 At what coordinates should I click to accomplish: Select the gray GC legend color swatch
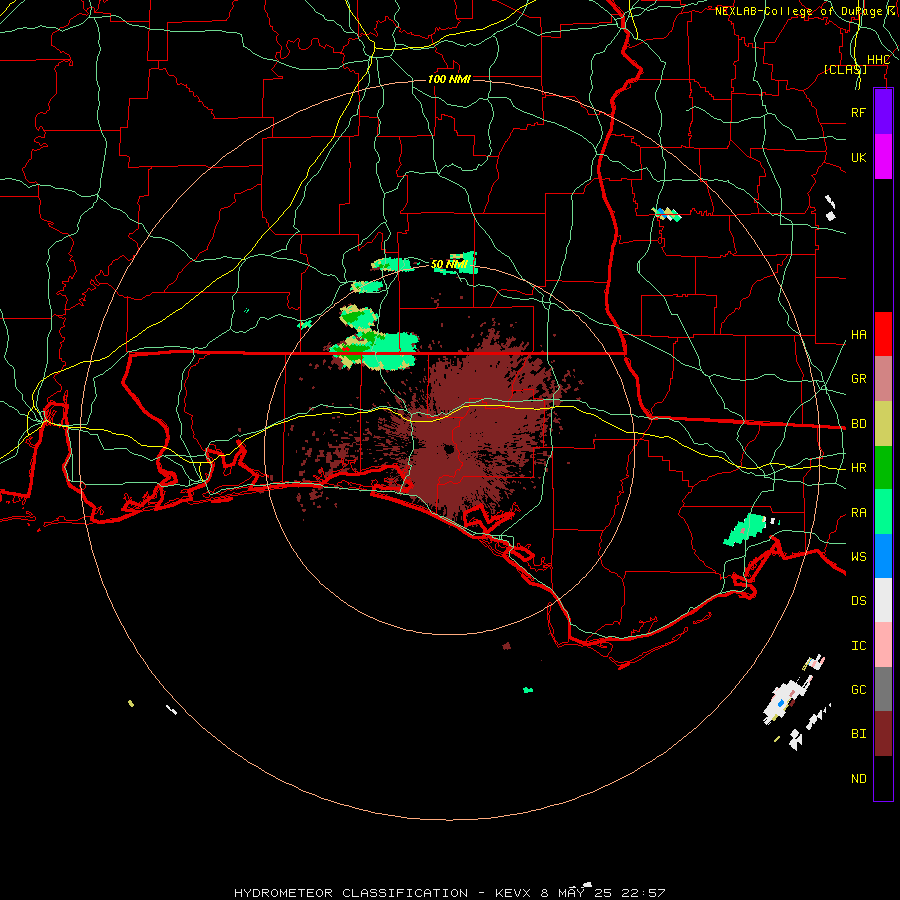883,689
